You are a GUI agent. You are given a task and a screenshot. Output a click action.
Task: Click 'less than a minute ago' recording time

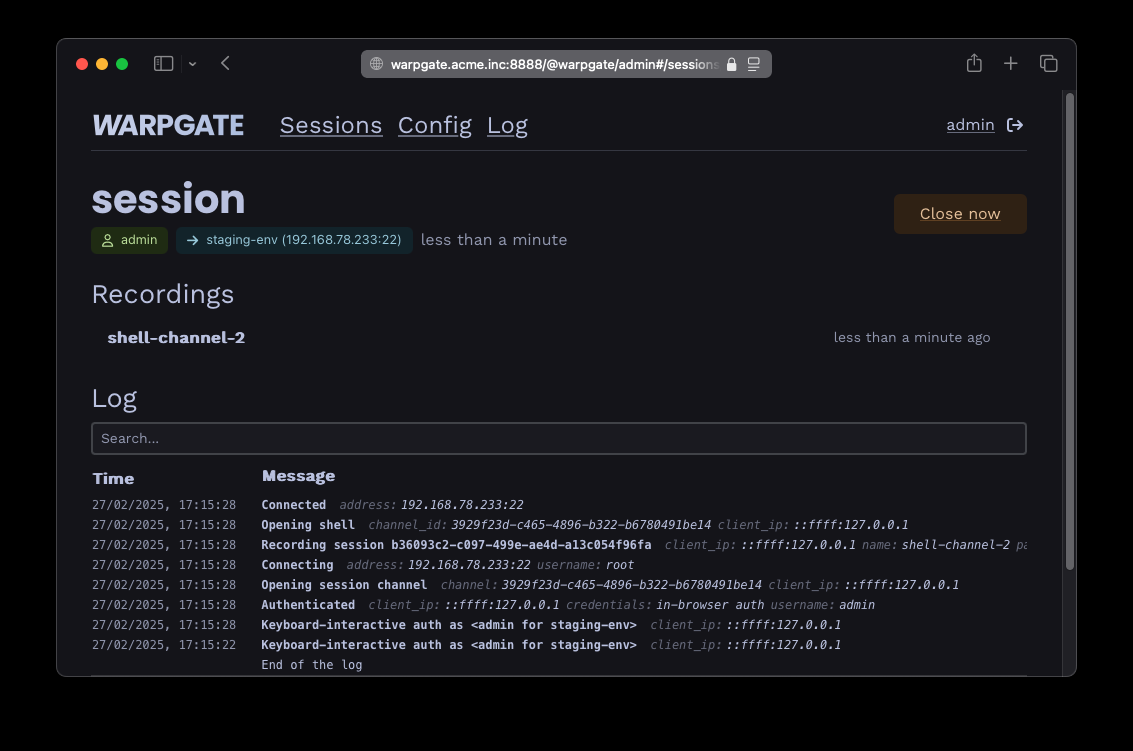[912, 338]
